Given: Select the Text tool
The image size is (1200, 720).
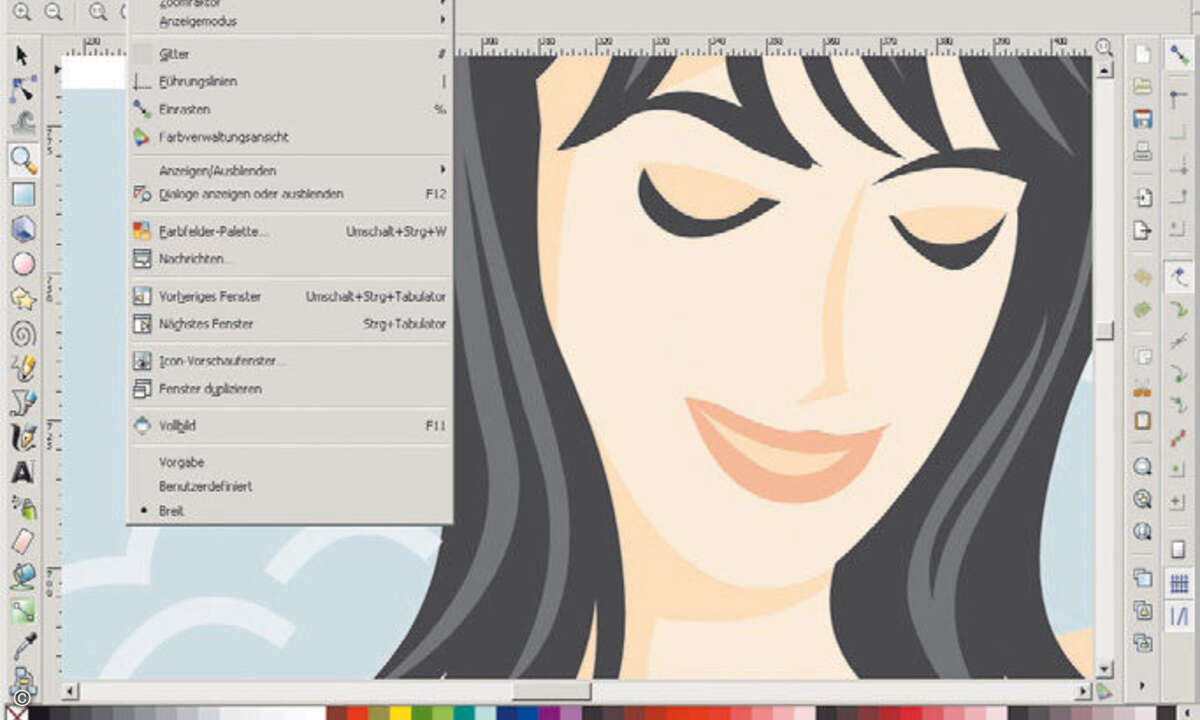Looking at the screenshot, I should point(22,472).
